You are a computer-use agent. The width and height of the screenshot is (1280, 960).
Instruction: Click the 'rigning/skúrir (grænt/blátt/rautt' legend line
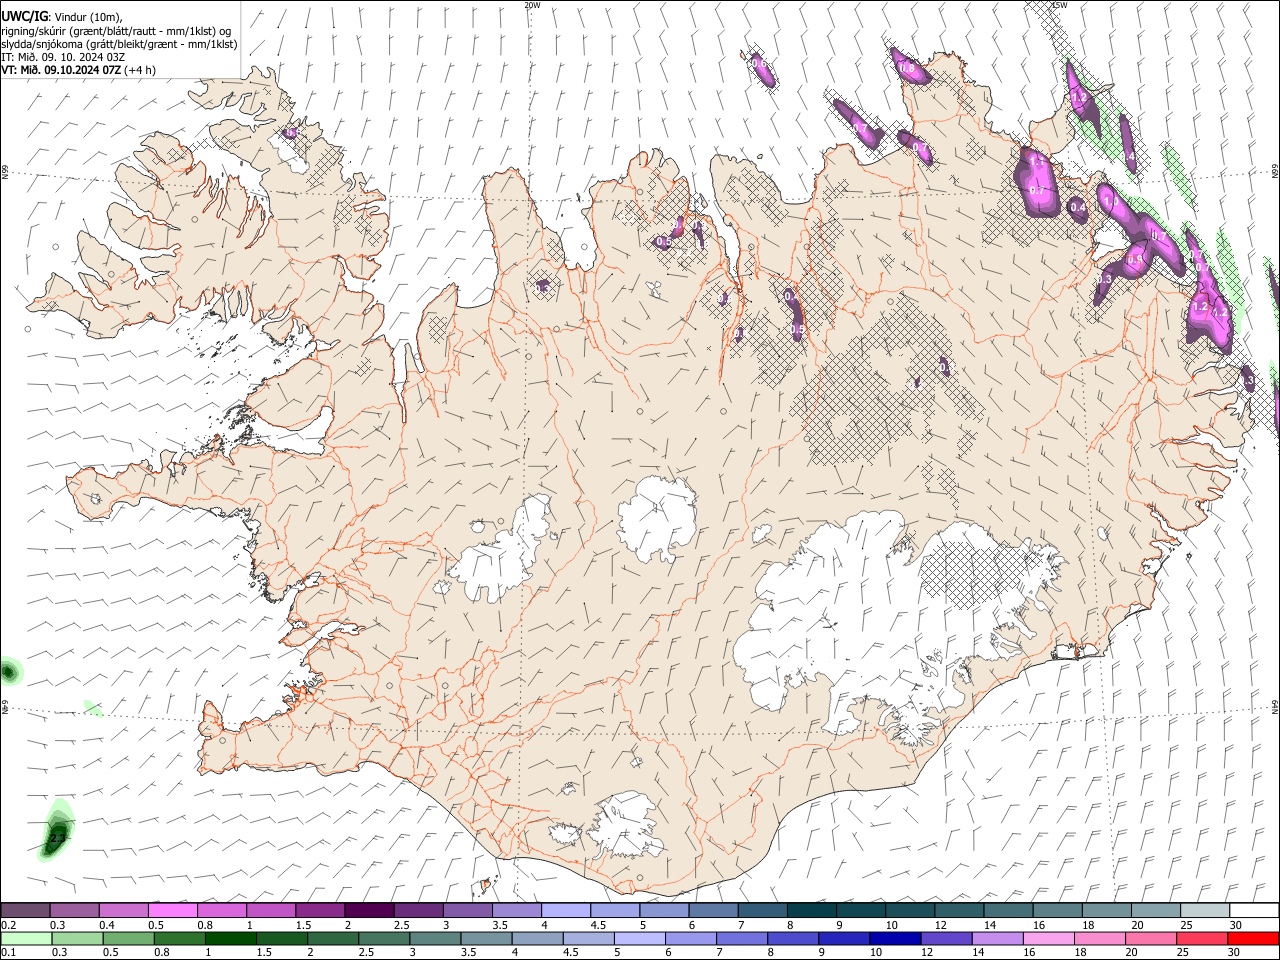116,31
